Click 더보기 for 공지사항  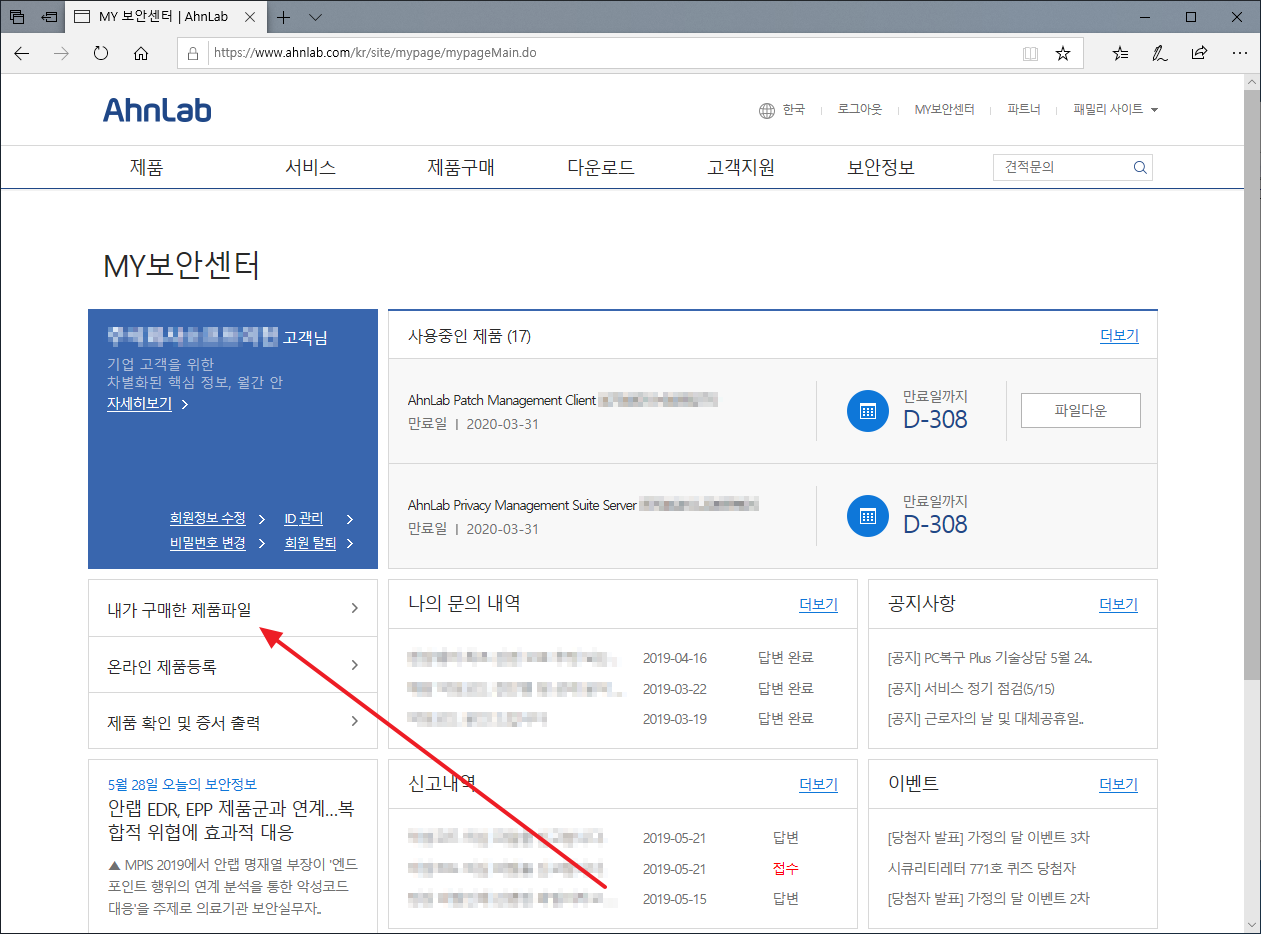tap(1119, 605)
